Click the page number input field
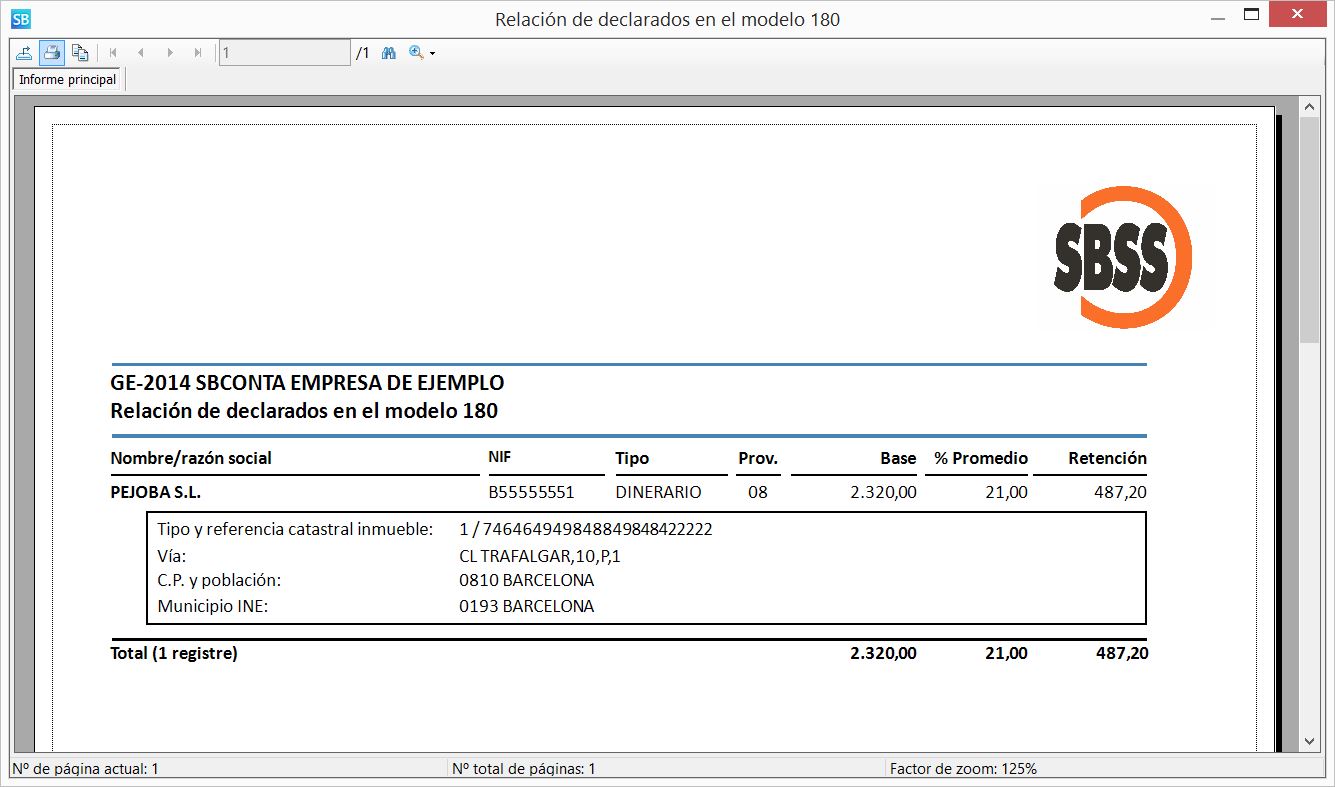The width and height of the screenshot is (1335, 787). (284, 52)
